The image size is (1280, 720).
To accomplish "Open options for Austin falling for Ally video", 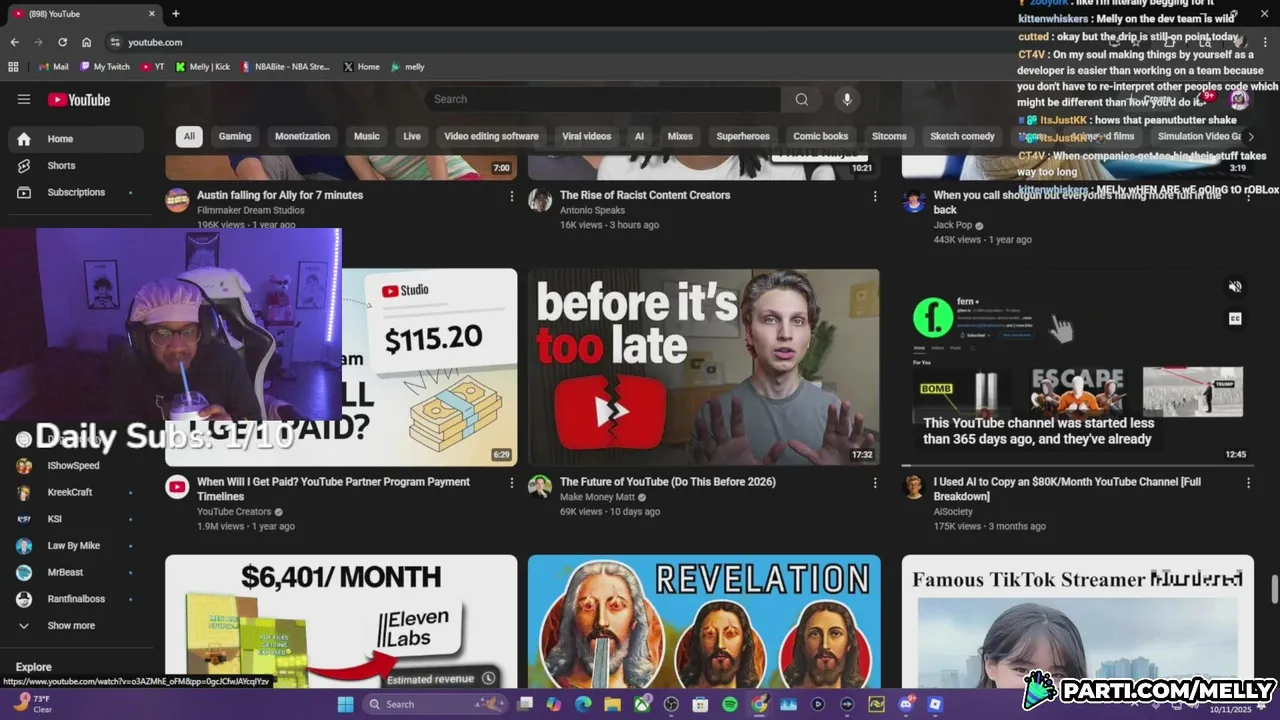I will (x=512, y=196).
